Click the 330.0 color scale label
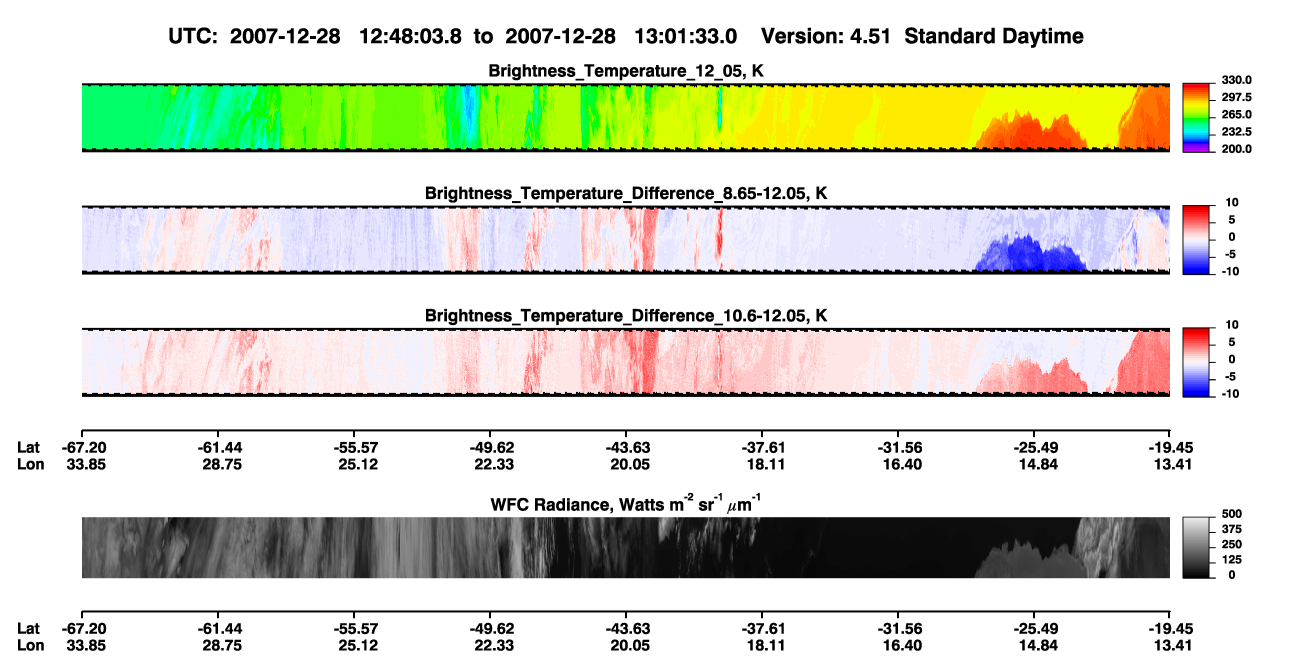This screenshot has width=1300, height=667. pos(1237,80)
